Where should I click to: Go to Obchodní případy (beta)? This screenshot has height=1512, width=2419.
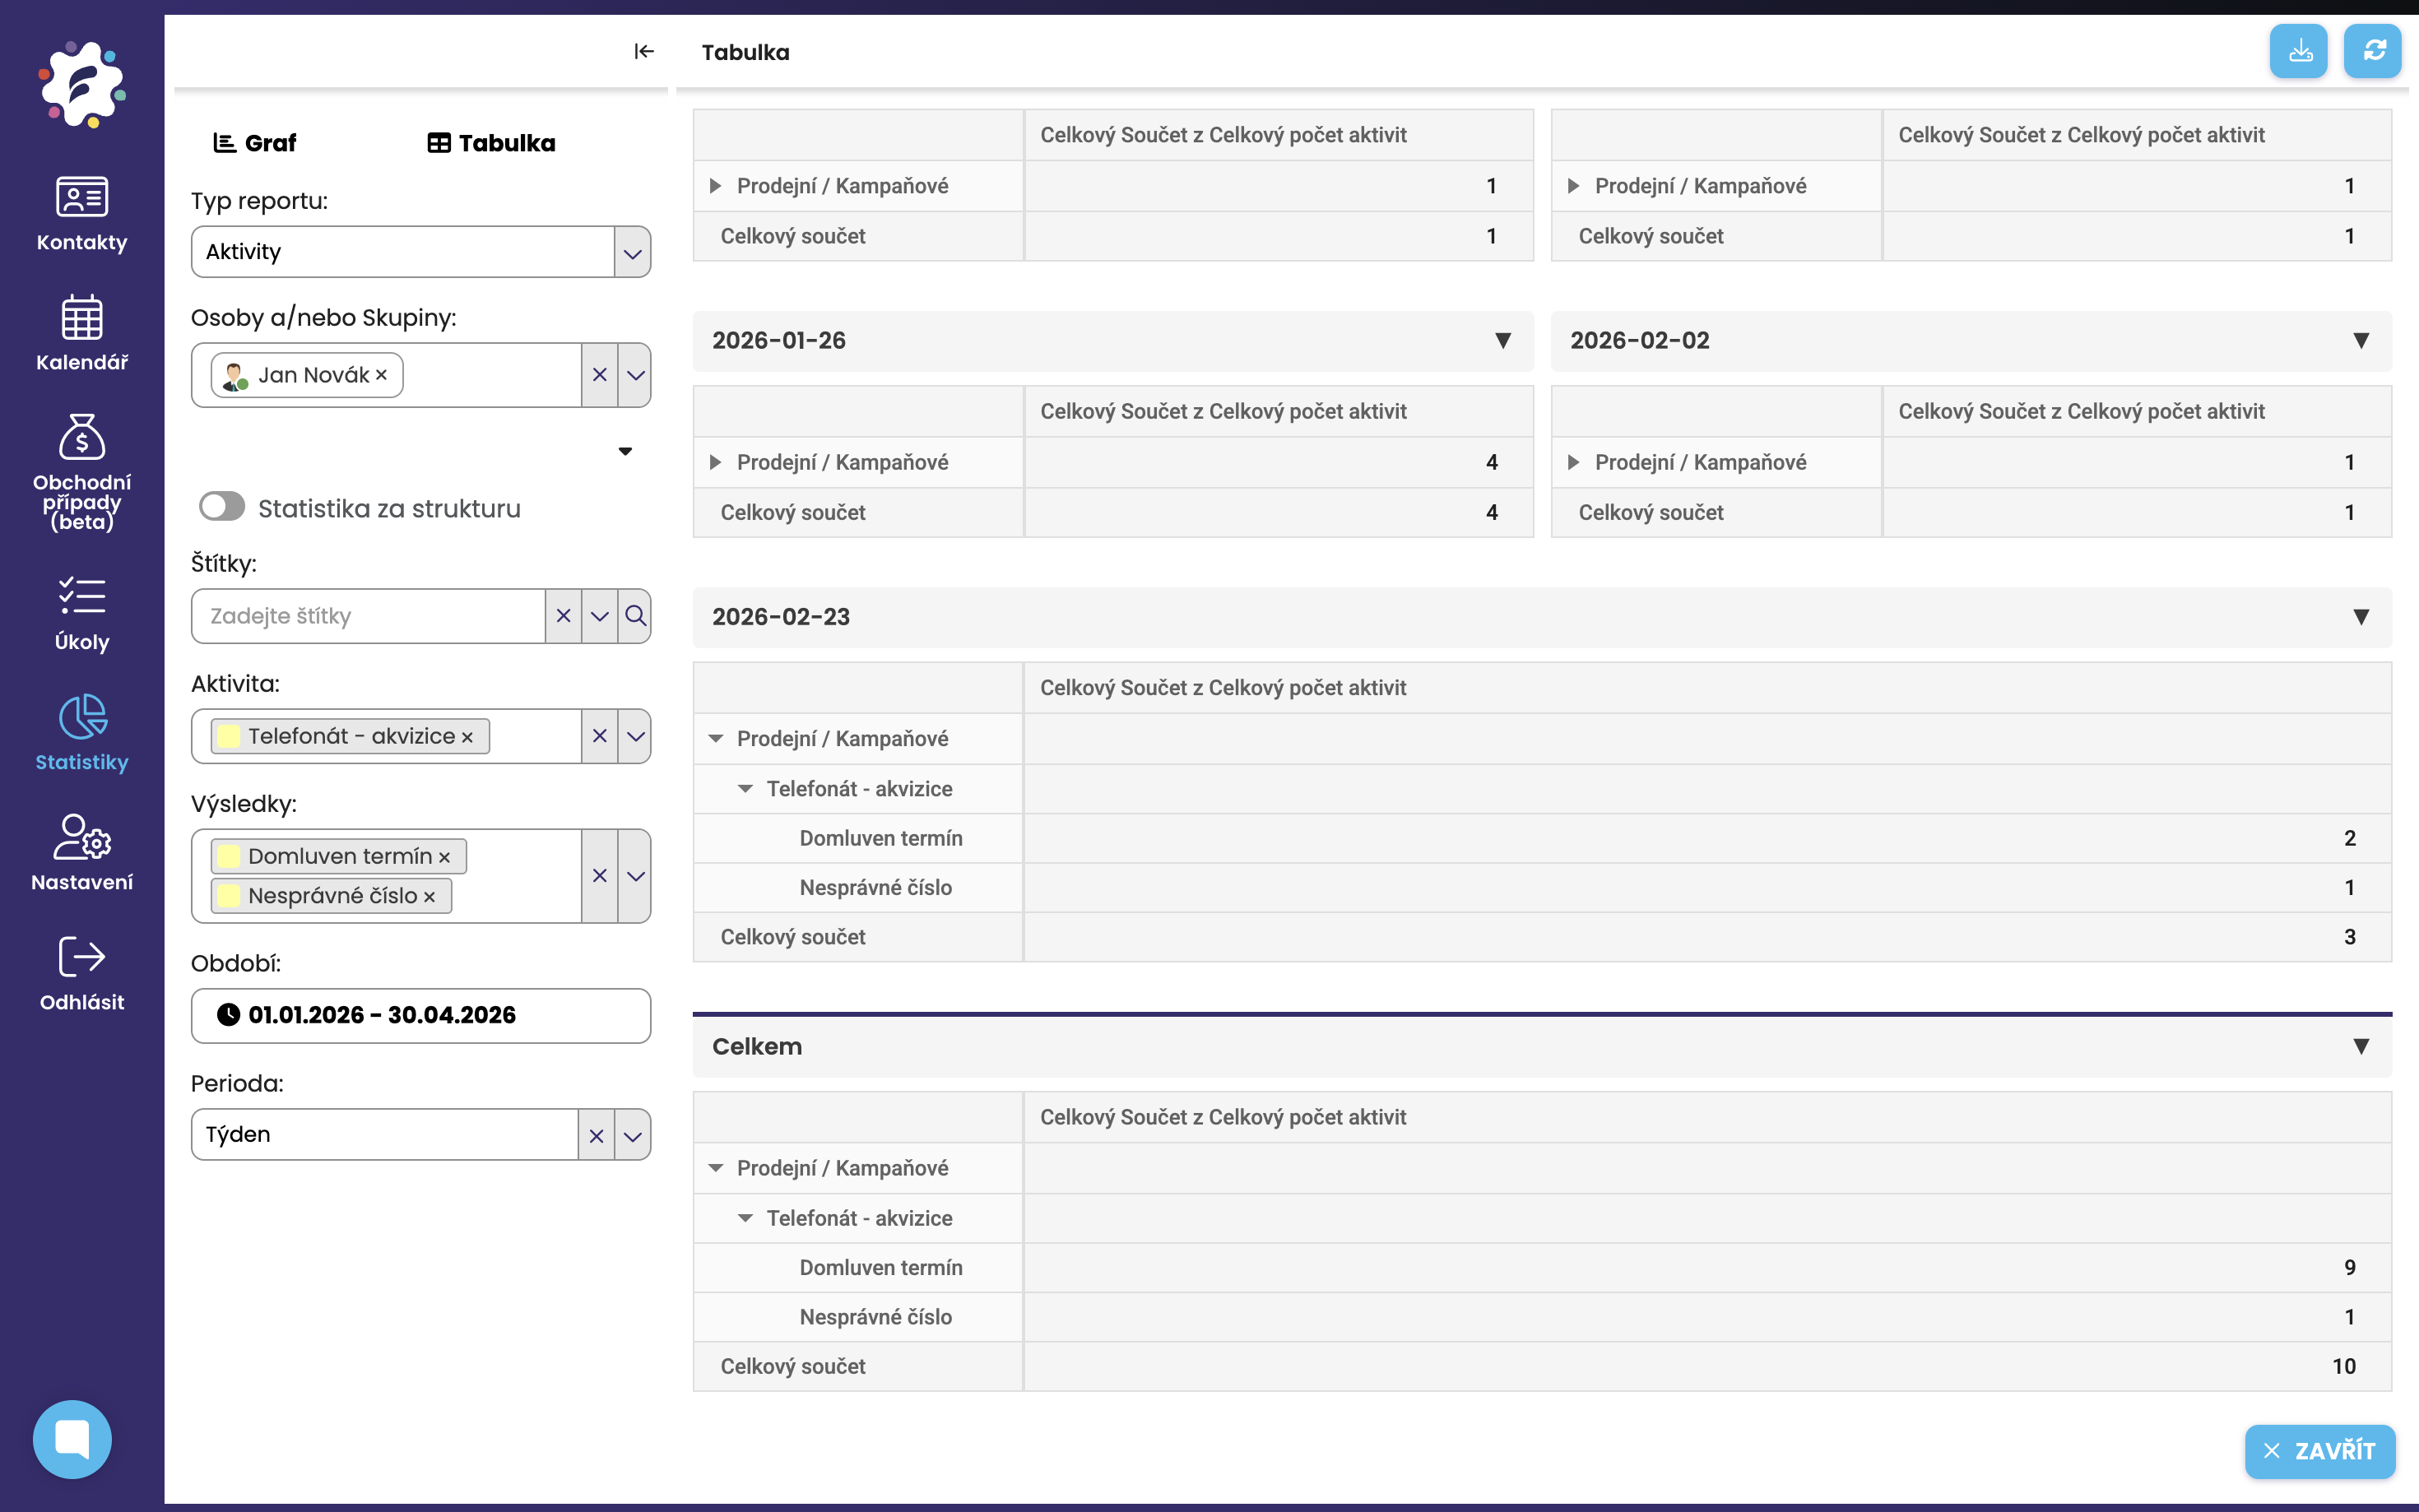[82, 472]
